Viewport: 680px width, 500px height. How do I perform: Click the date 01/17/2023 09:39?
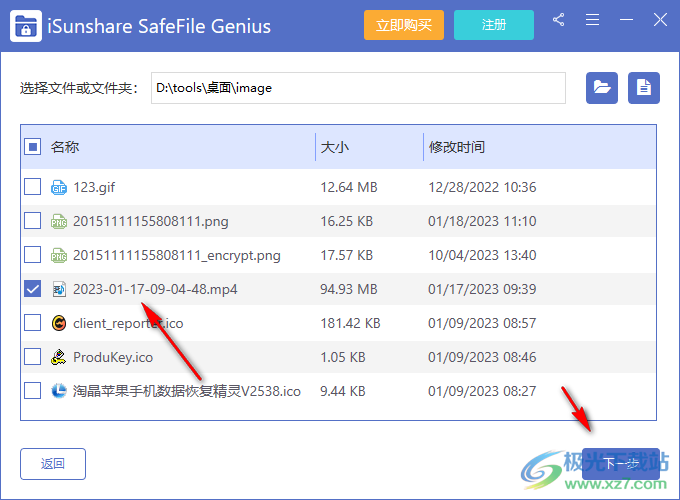[x=482, y=289]
